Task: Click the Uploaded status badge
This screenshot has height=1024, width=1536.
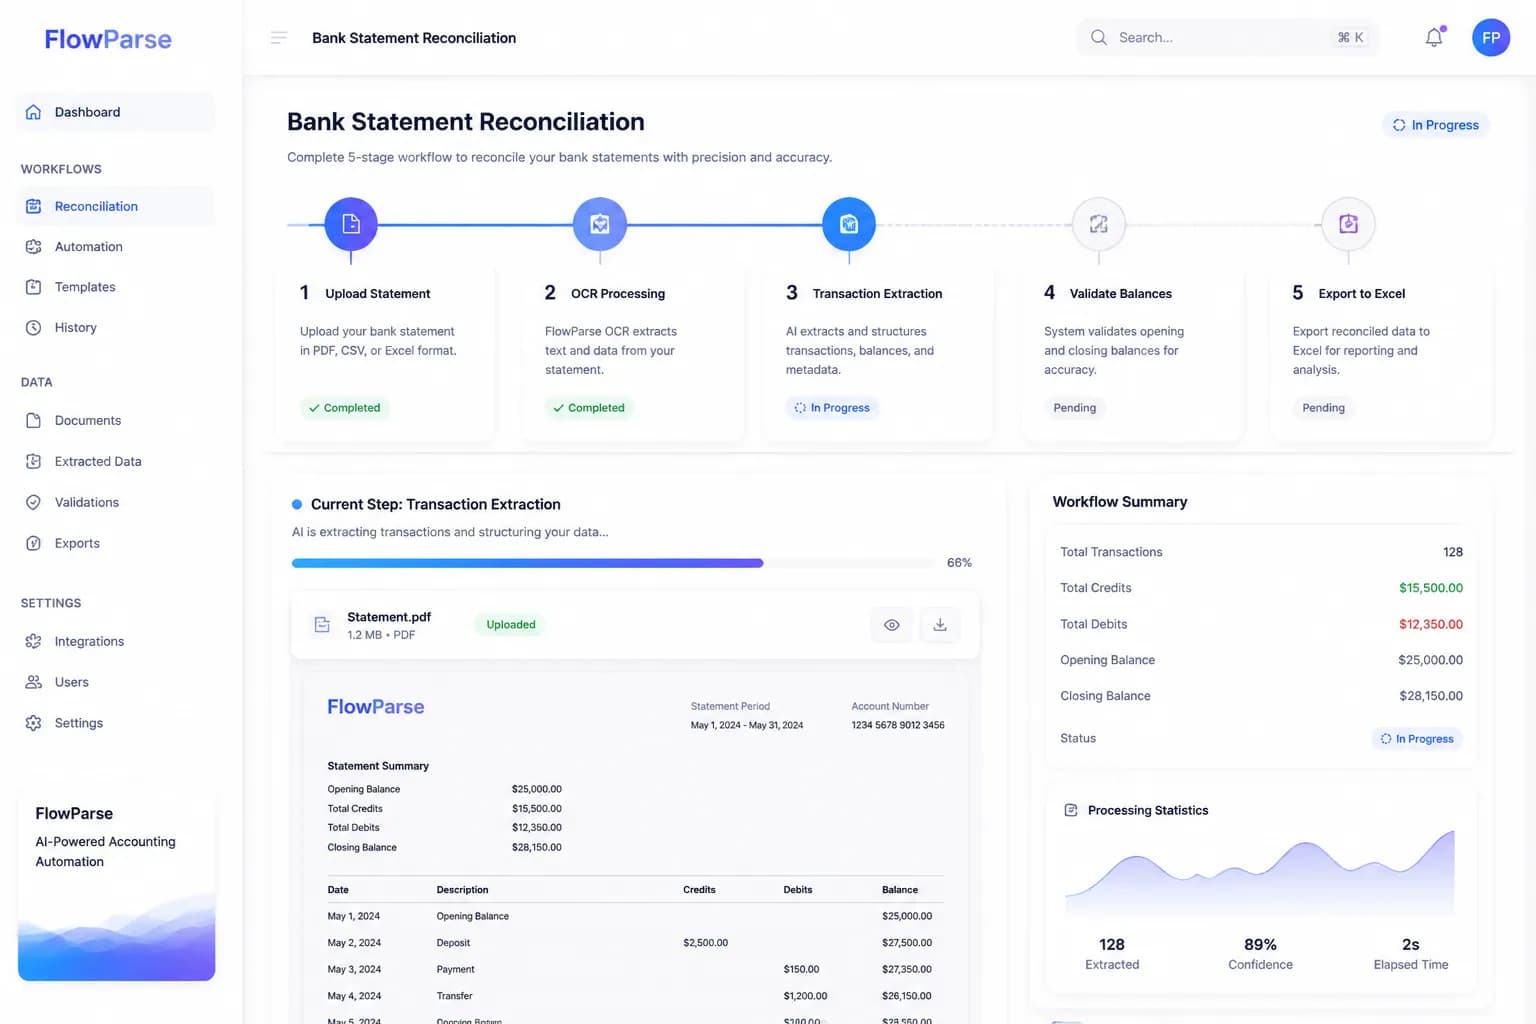Action: [511, 625]
